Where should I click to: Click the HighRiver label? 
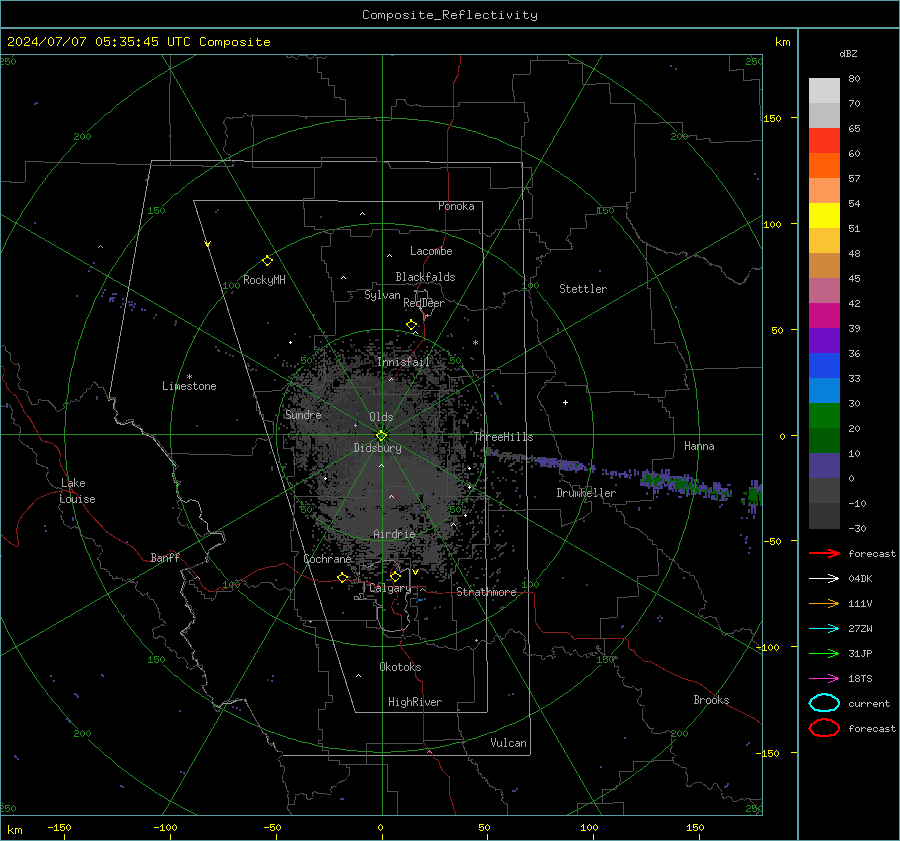(415, 702)
